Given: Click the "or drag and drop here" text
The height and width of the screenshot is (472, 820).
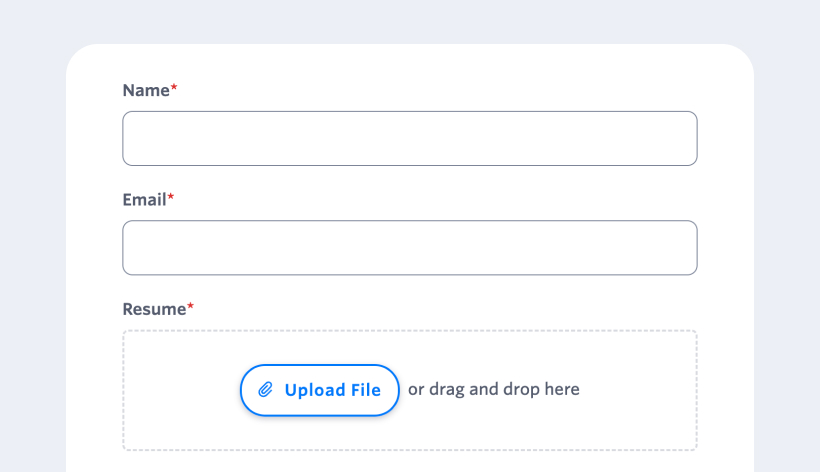Looking at the screenshot, I should coord(493,389).
